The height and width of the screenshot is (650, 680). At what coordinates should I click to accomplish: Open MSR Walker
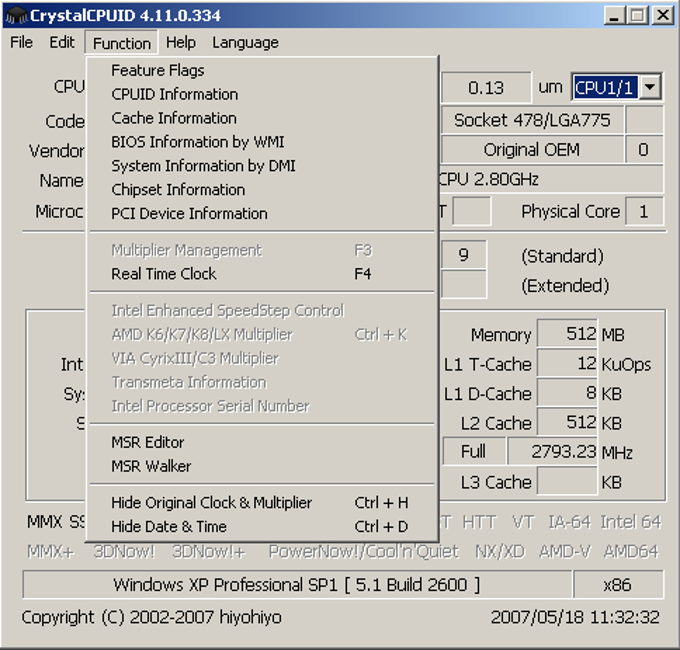point(262,466)
